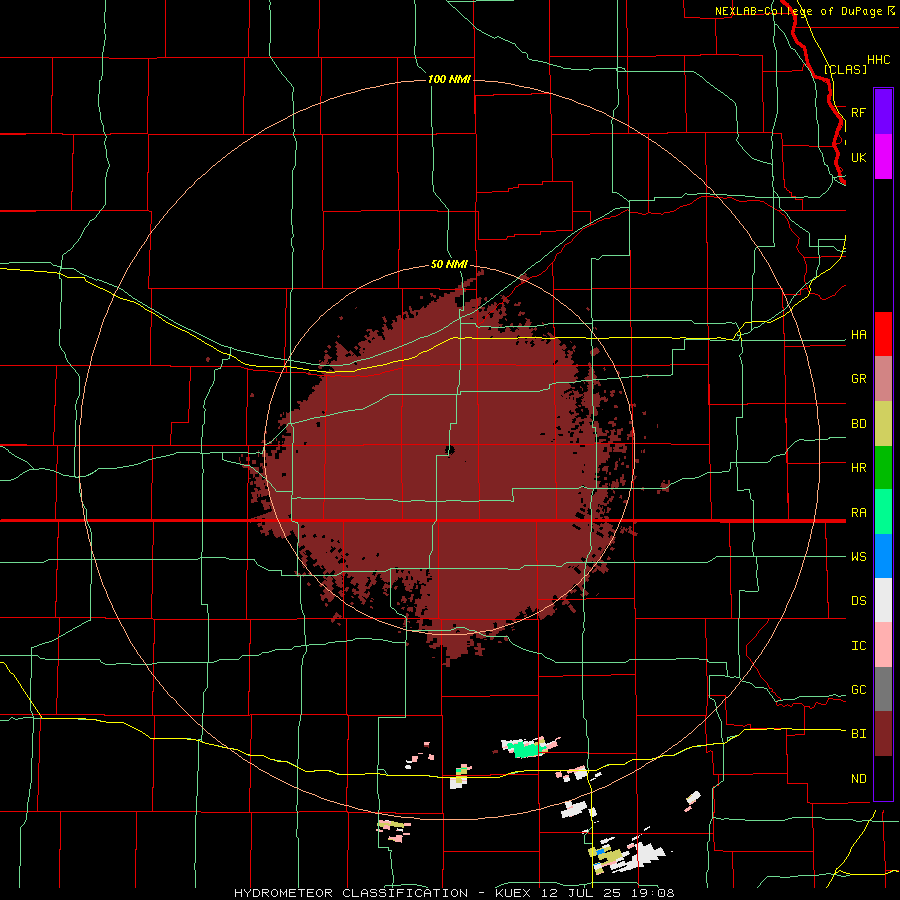The height and width of the screenshot is (900, 900).
Task: Click the UK legend label
Action: click(x=858, y=157)
